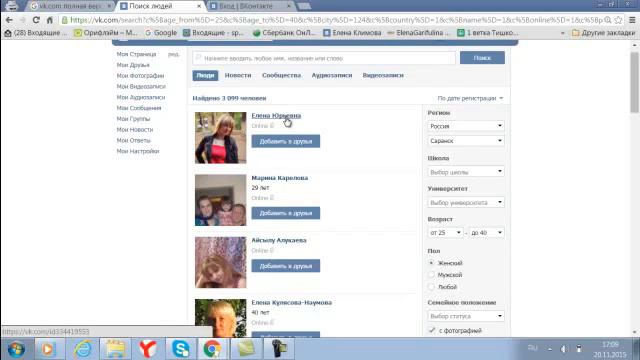640x360 pixels.
Task: Open Марина Карелова profile photo thumbnail
Action: 220,200
